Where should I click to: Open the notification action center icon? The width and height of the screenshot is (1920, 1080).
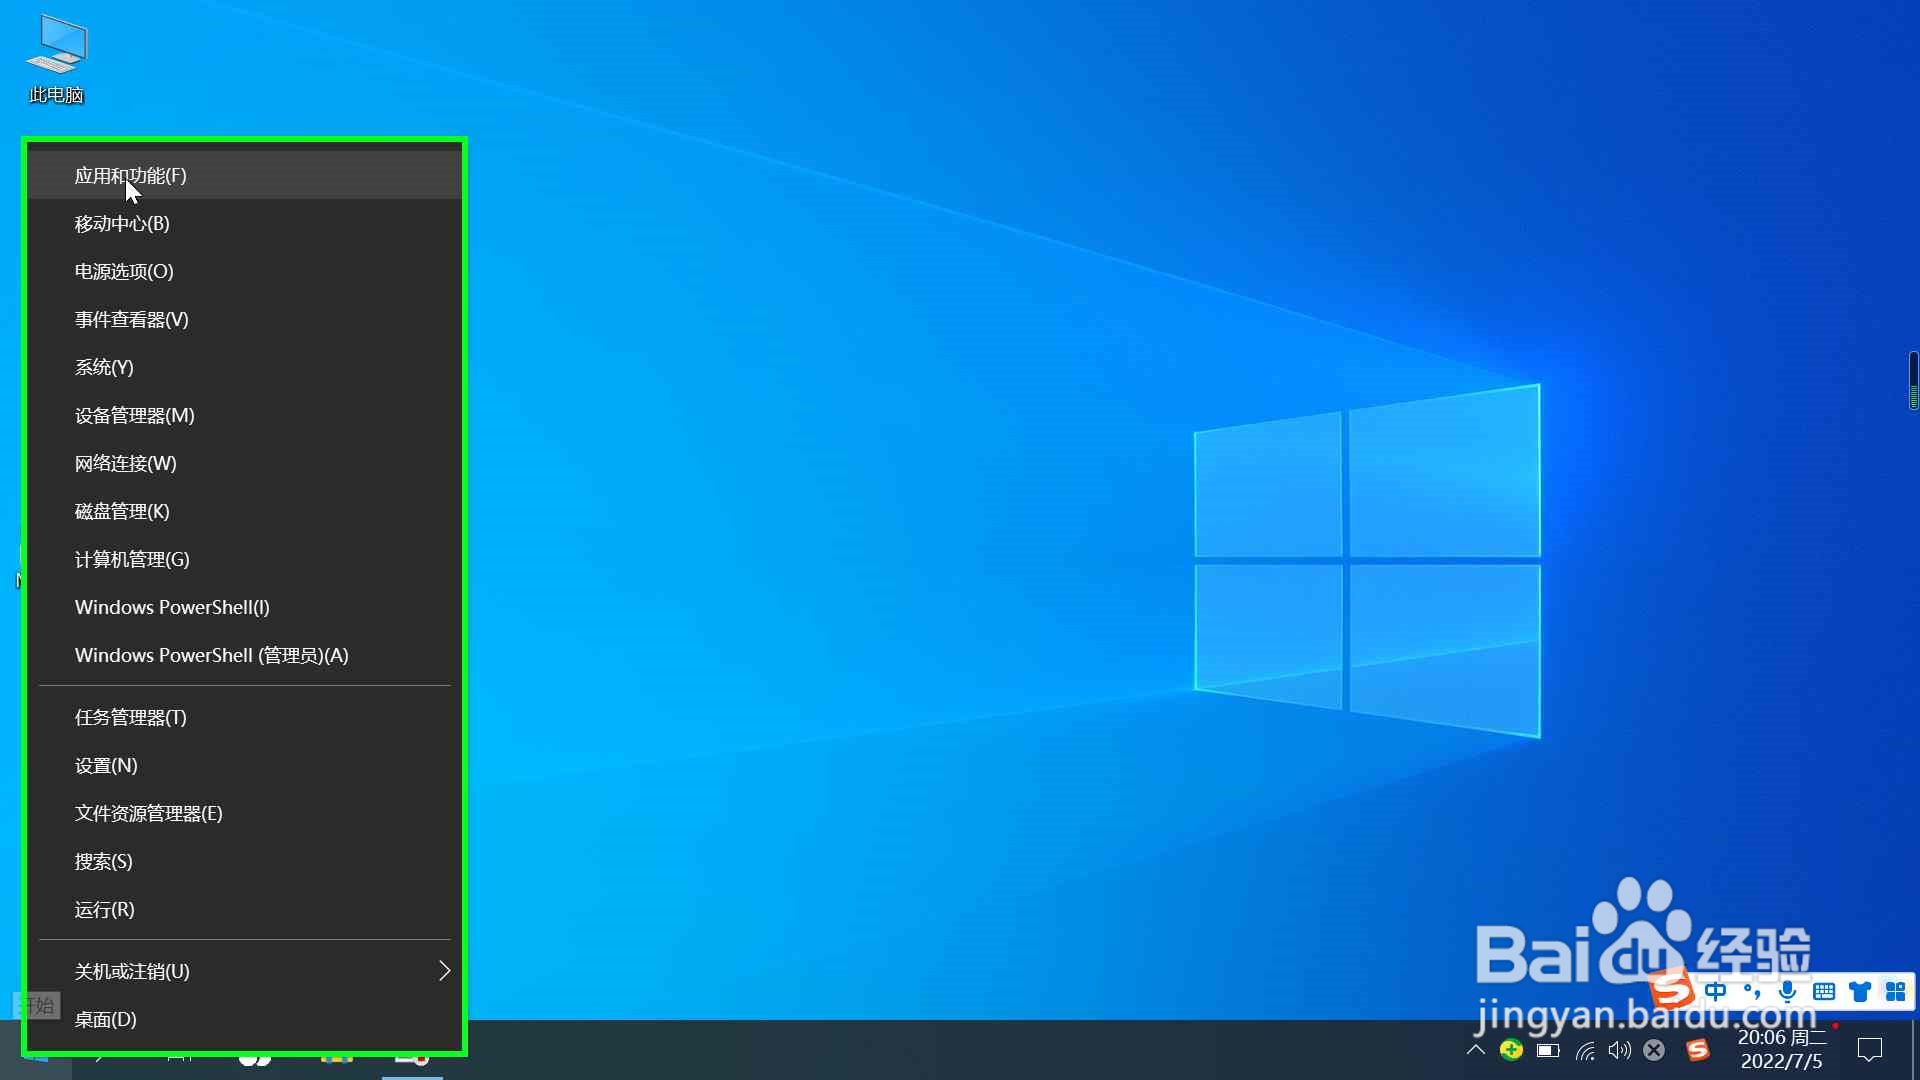pyautogui.click(x=1870, y=1050)
